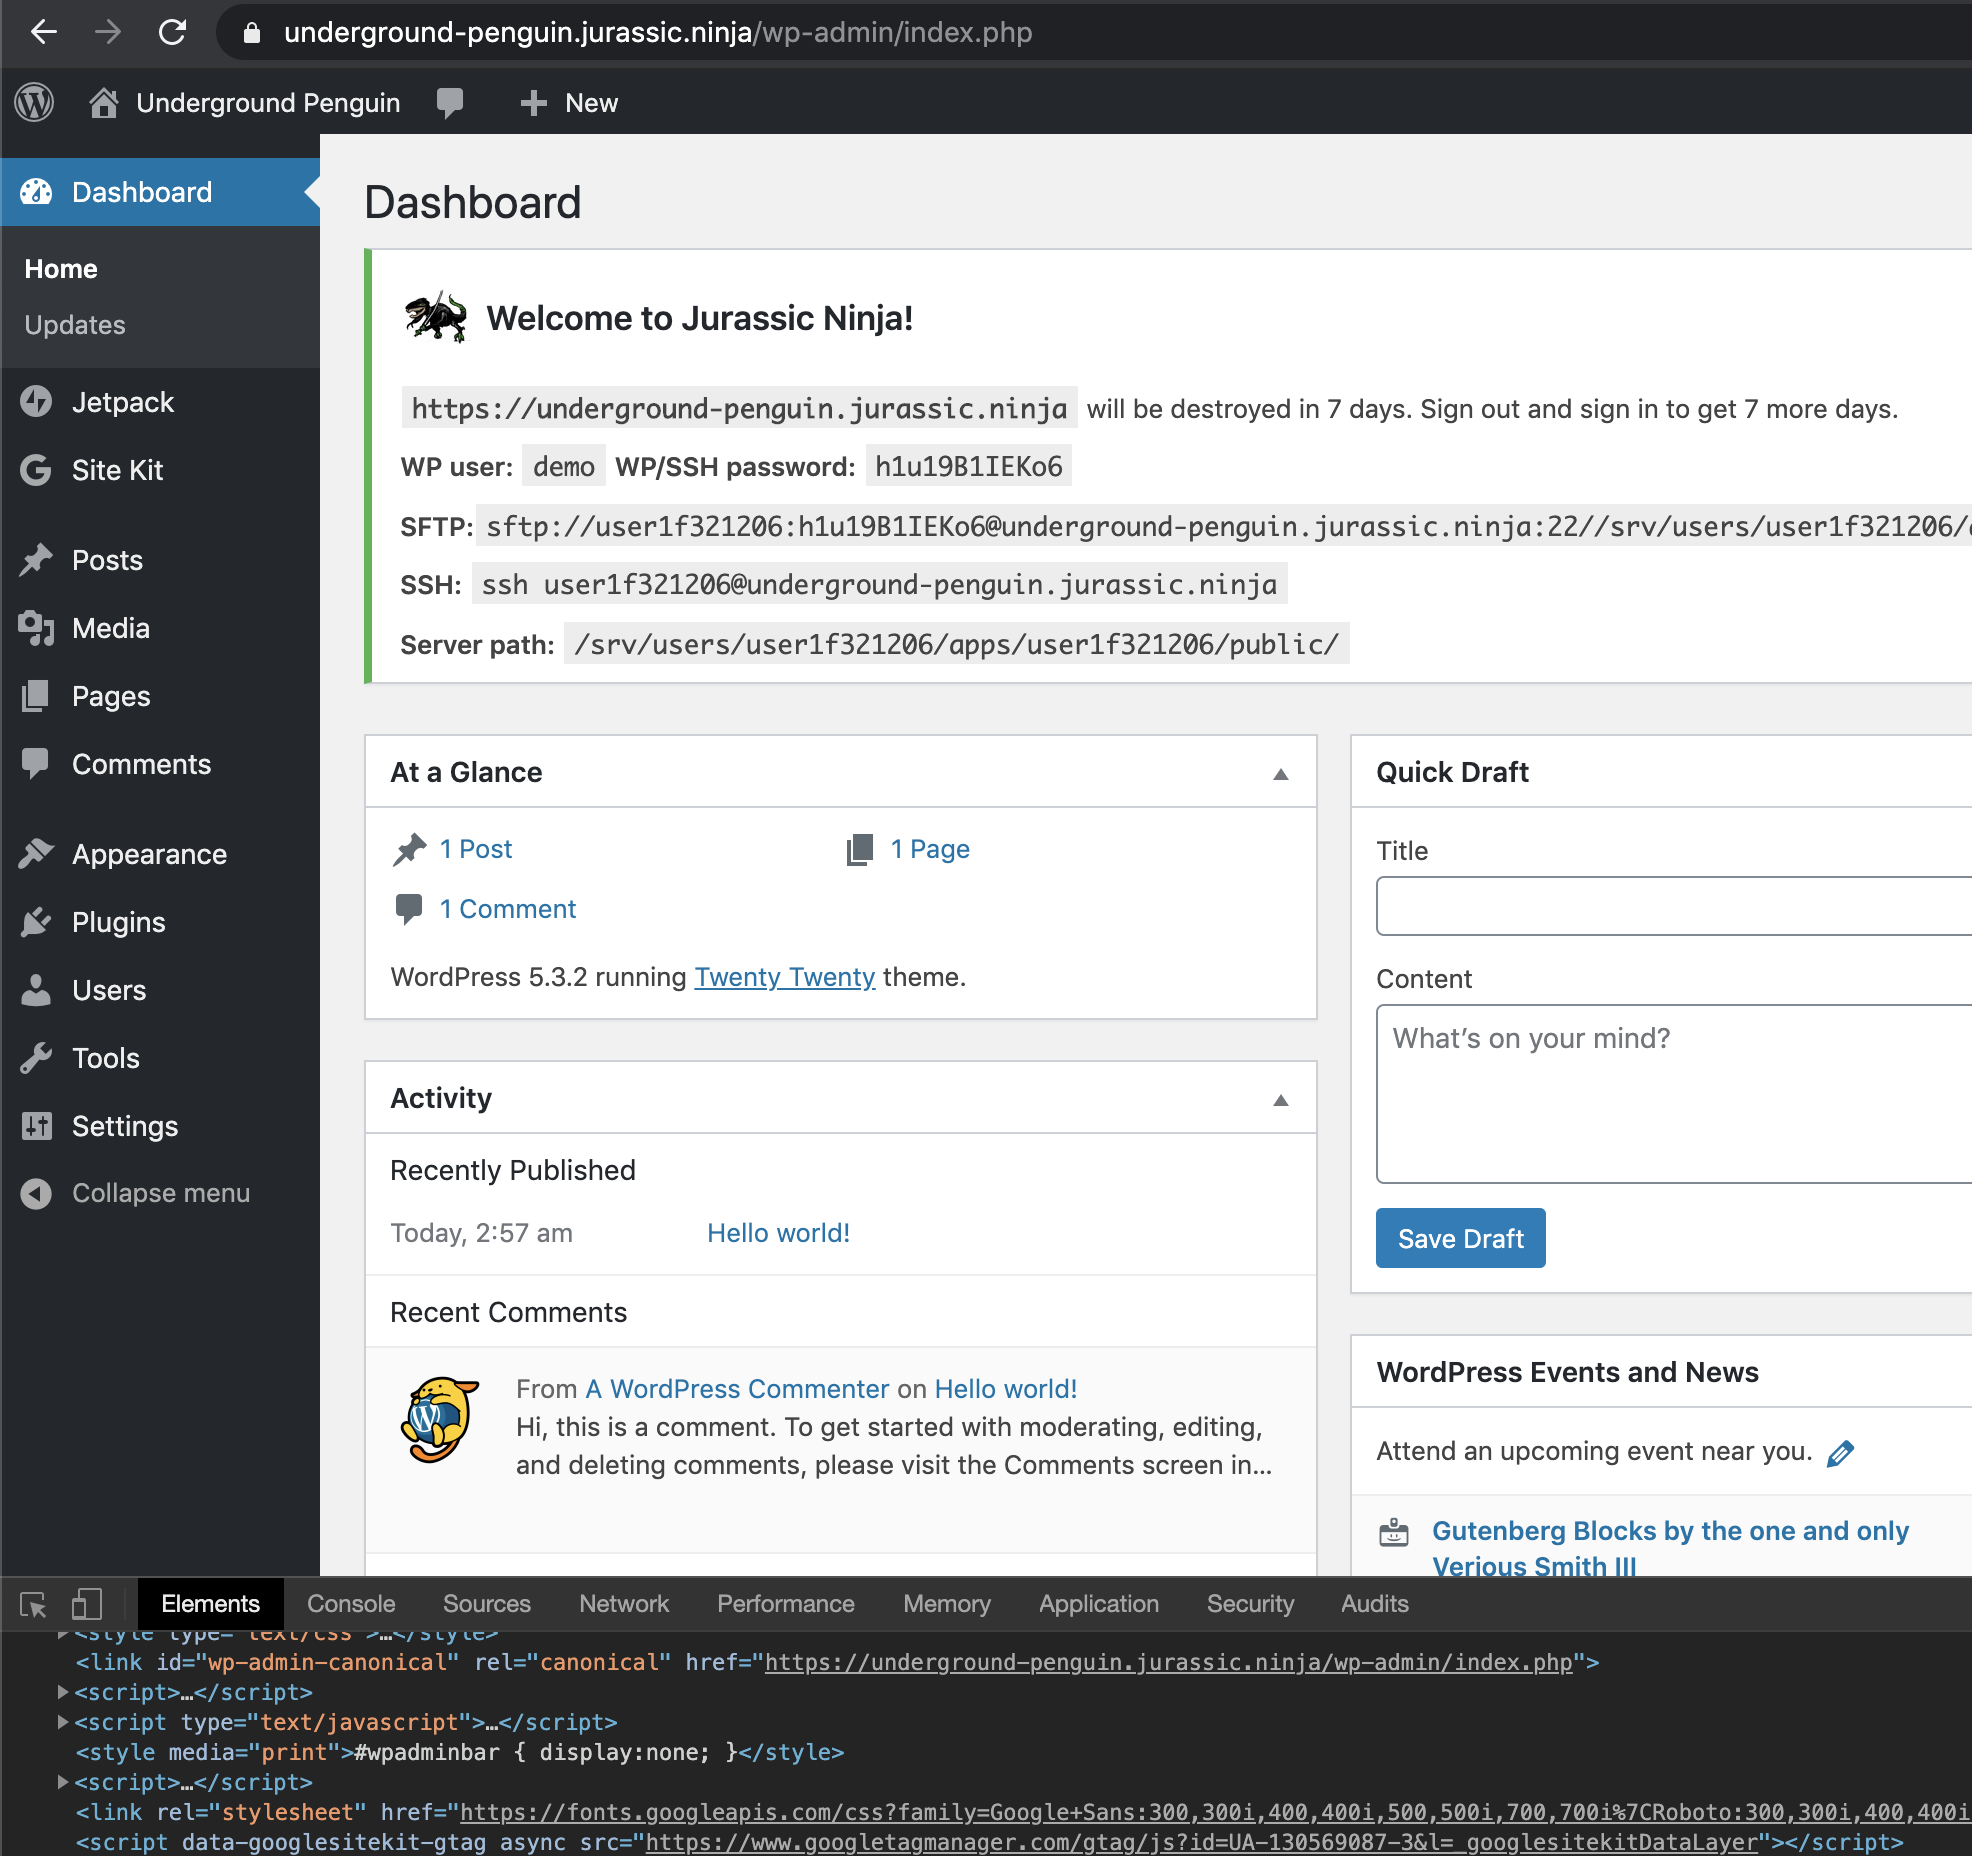This screenshot has width=1972, height=1856.
Task: Switch to the Network tab
Action: point(624,1604)
